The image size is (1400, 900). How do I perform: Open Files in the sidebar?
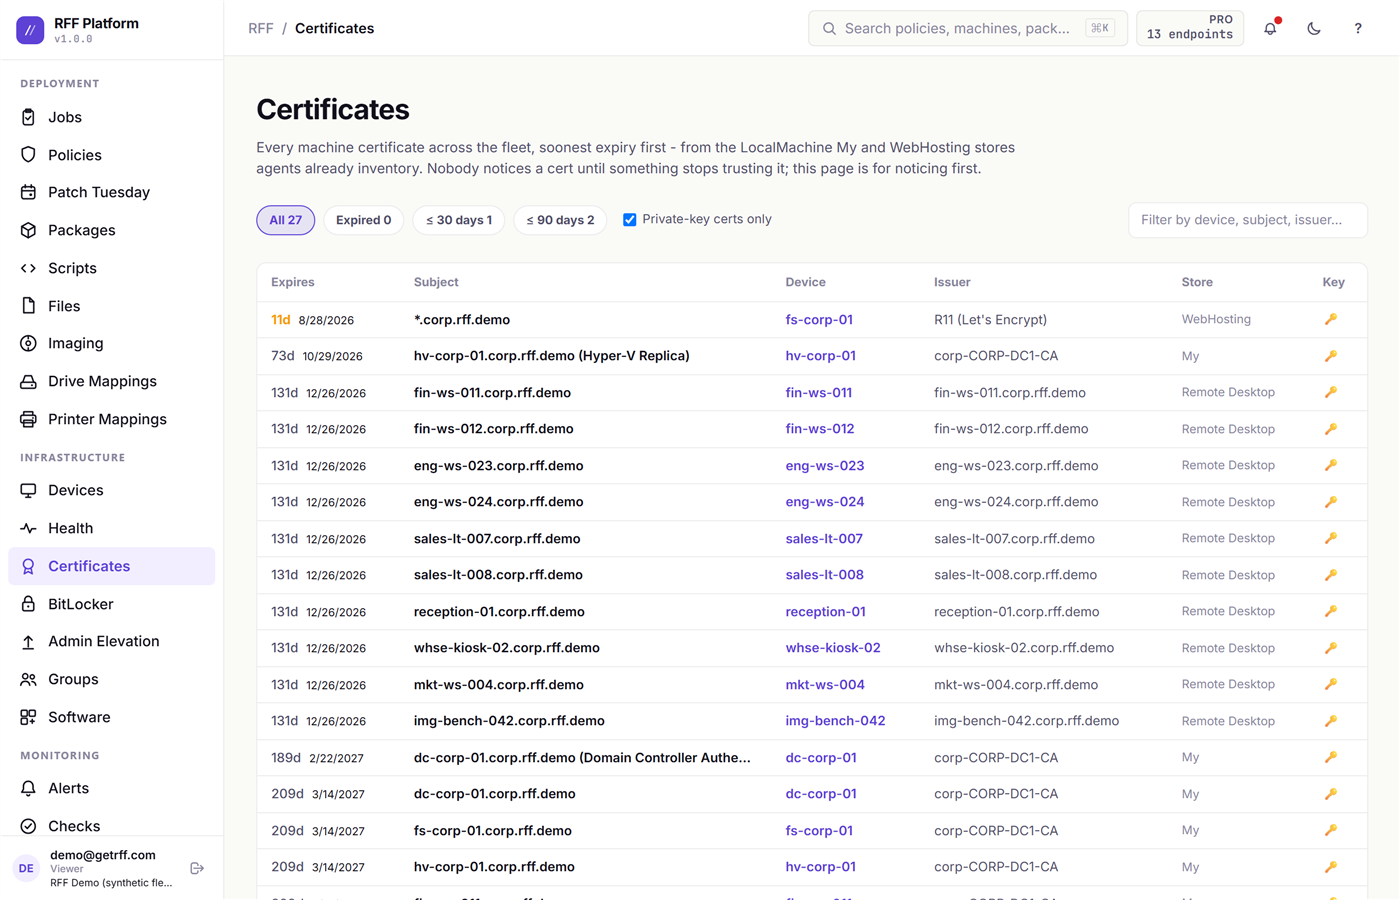pyautogui.click(x=111, y=306)
